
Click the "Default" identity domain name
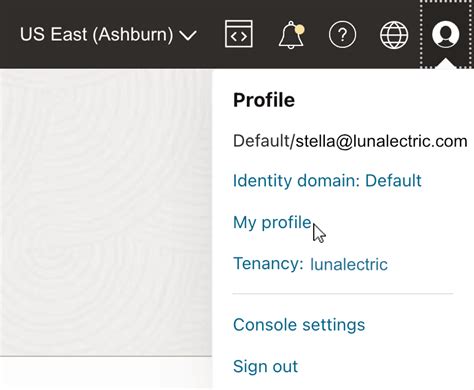pyautogui.click(x=393, y=181)
